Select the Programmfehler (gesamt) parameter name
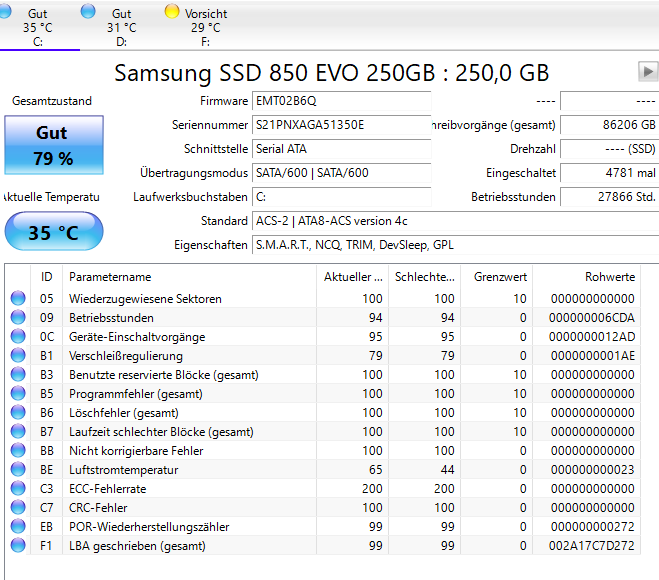Image resolution: width=659 pixels, height=580 pixels. [x=136, y=394]
